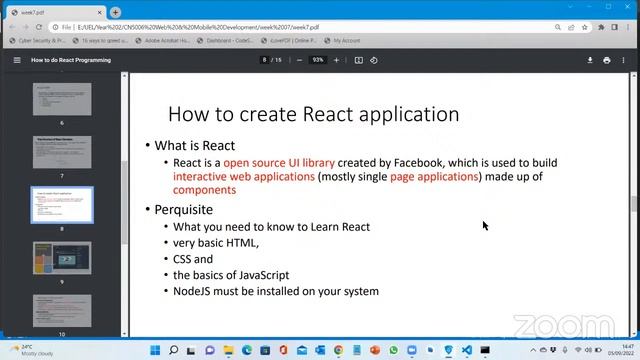Click the share page icon in address bar
Image resolution: width=640 pixels, height=360 pixels.
[571, 27]
